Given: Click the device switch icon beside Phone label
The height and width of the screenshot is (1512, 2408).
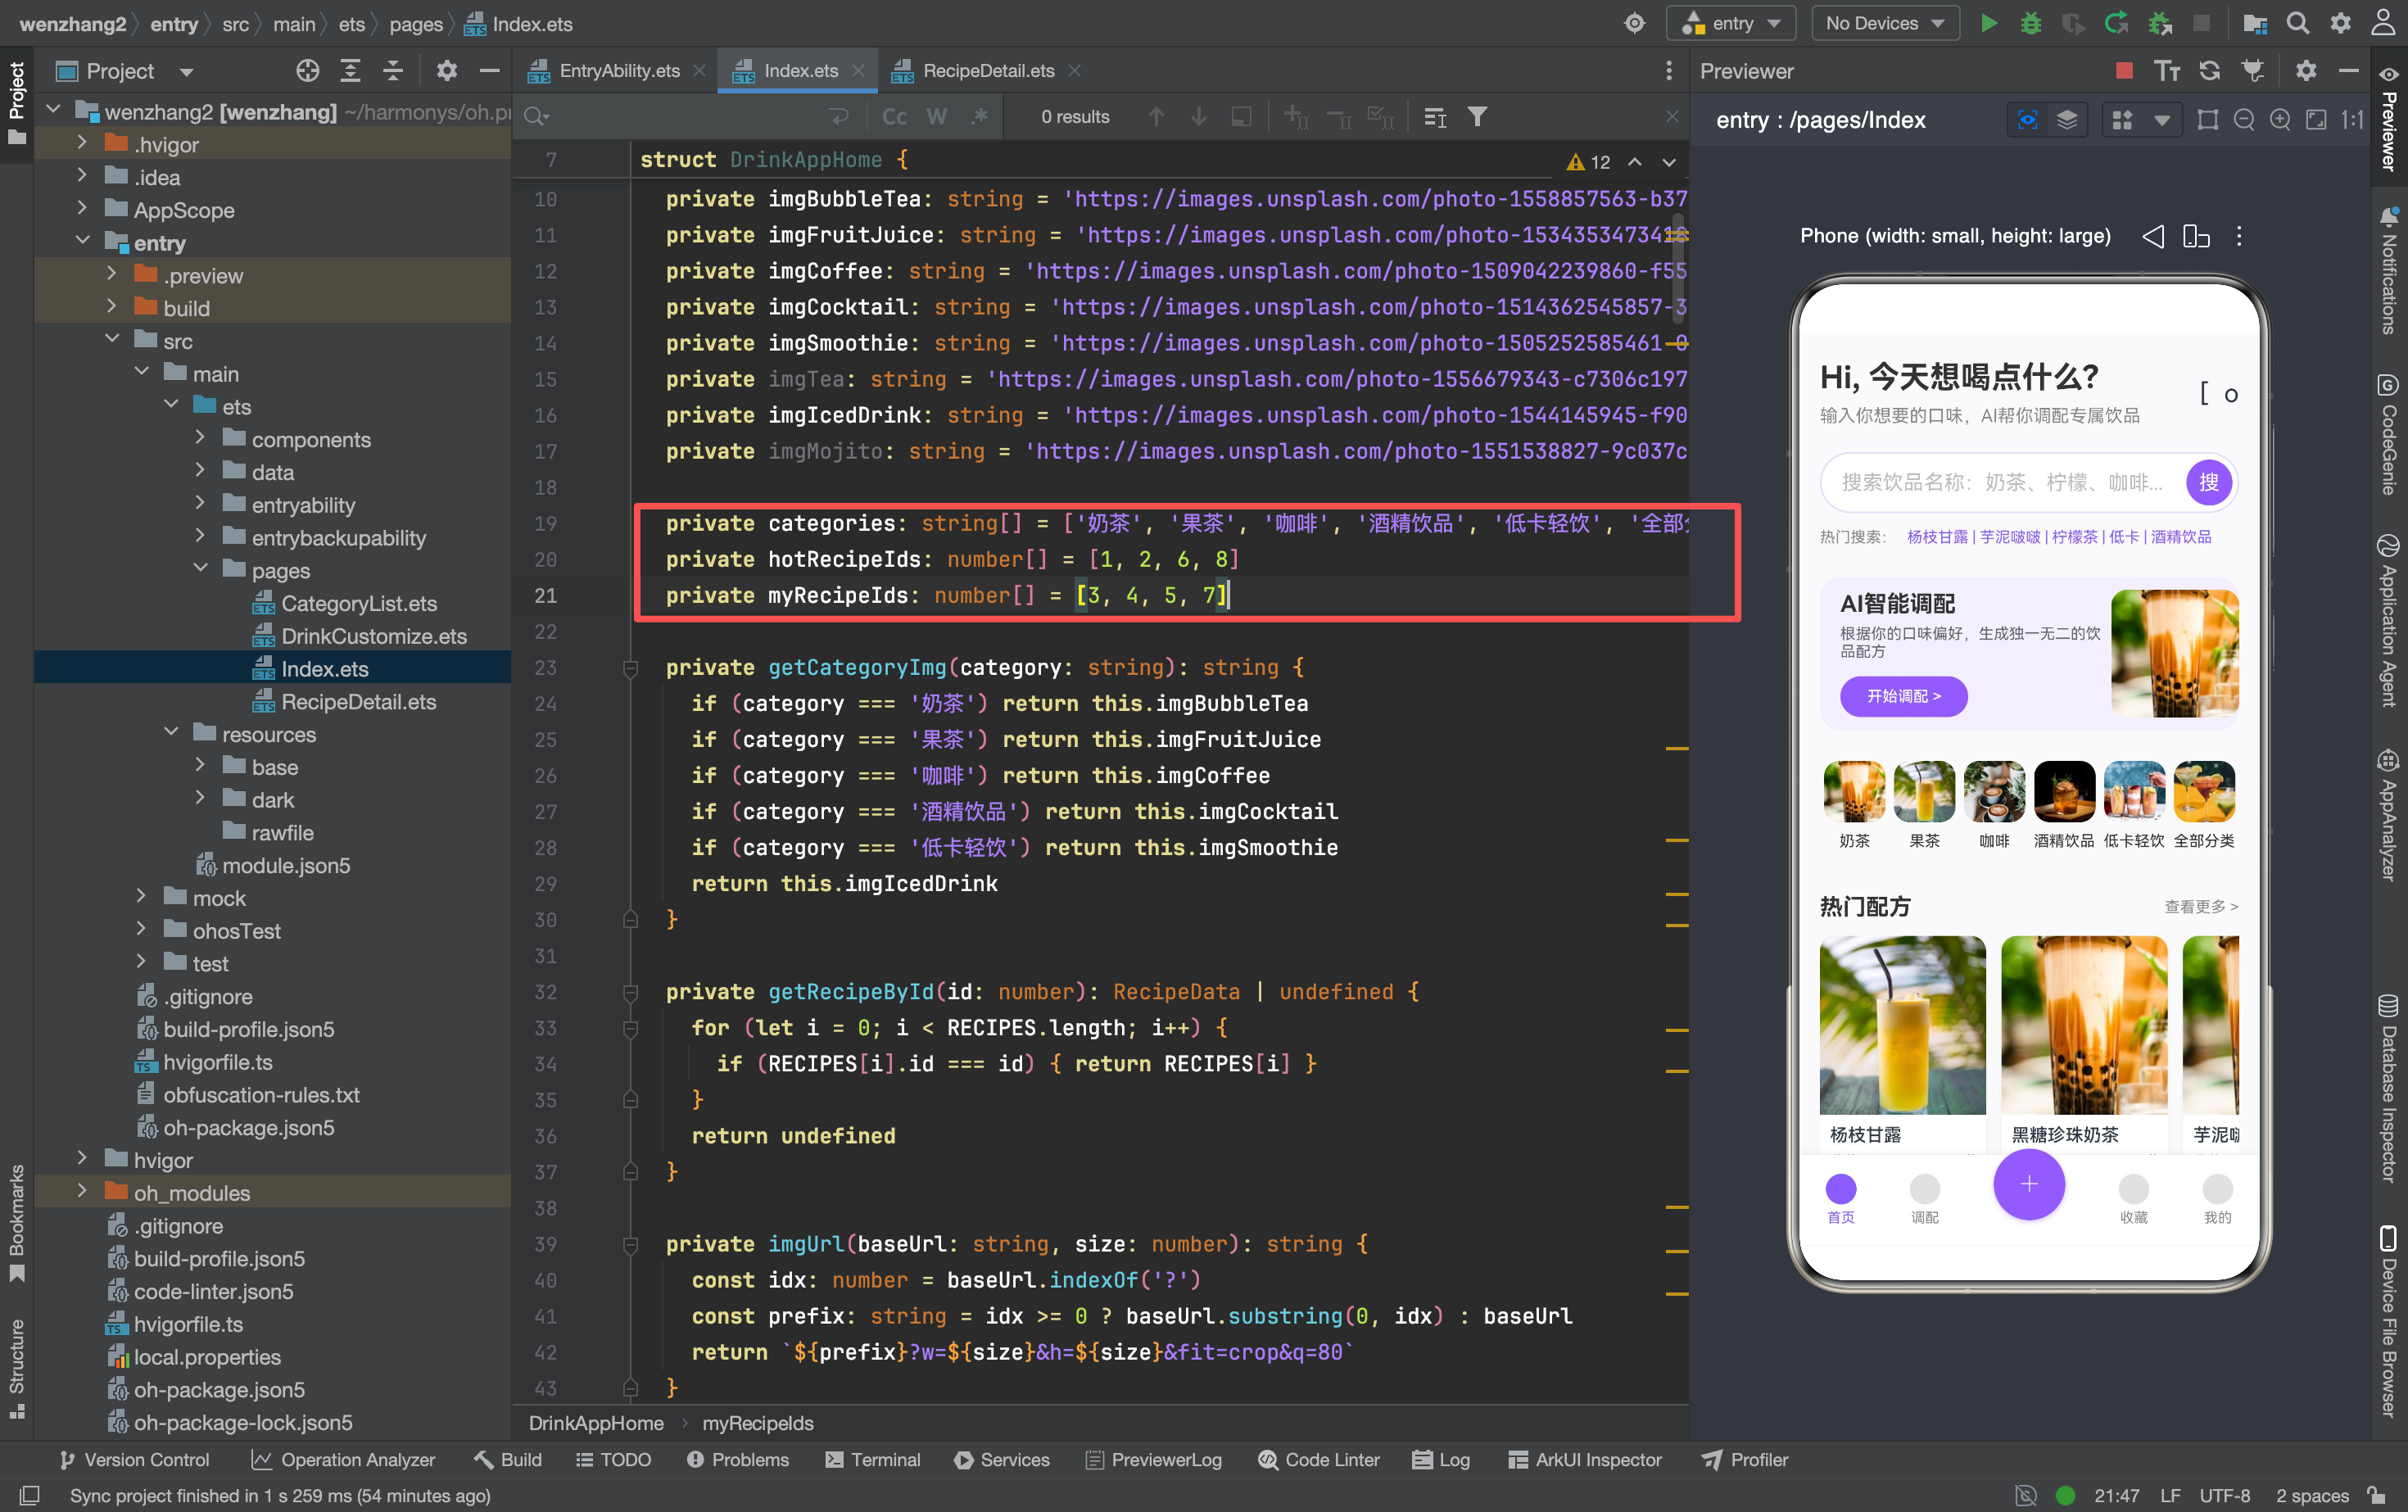Looking at the screenshot, I should pyautogui.click(x=2196, y=236).
